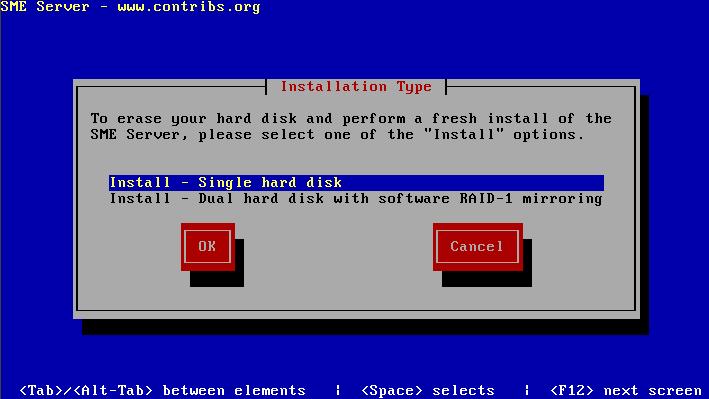Confirm with the OK button
This screenshot has height=399, width=709.
[208, 247]
